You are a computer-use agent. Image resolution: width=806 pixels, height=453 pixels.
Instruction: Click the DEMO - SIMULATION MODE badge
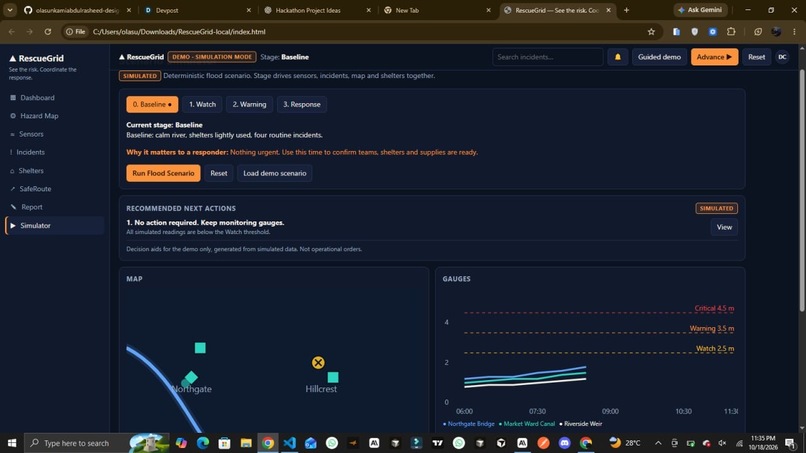212,57
